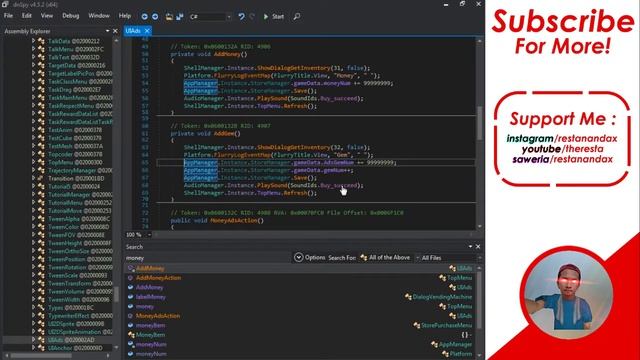Click the Save All toolbar icon
Image resolution: width=640 pixels, height=360 pixels.
click(x=180, y=17)
